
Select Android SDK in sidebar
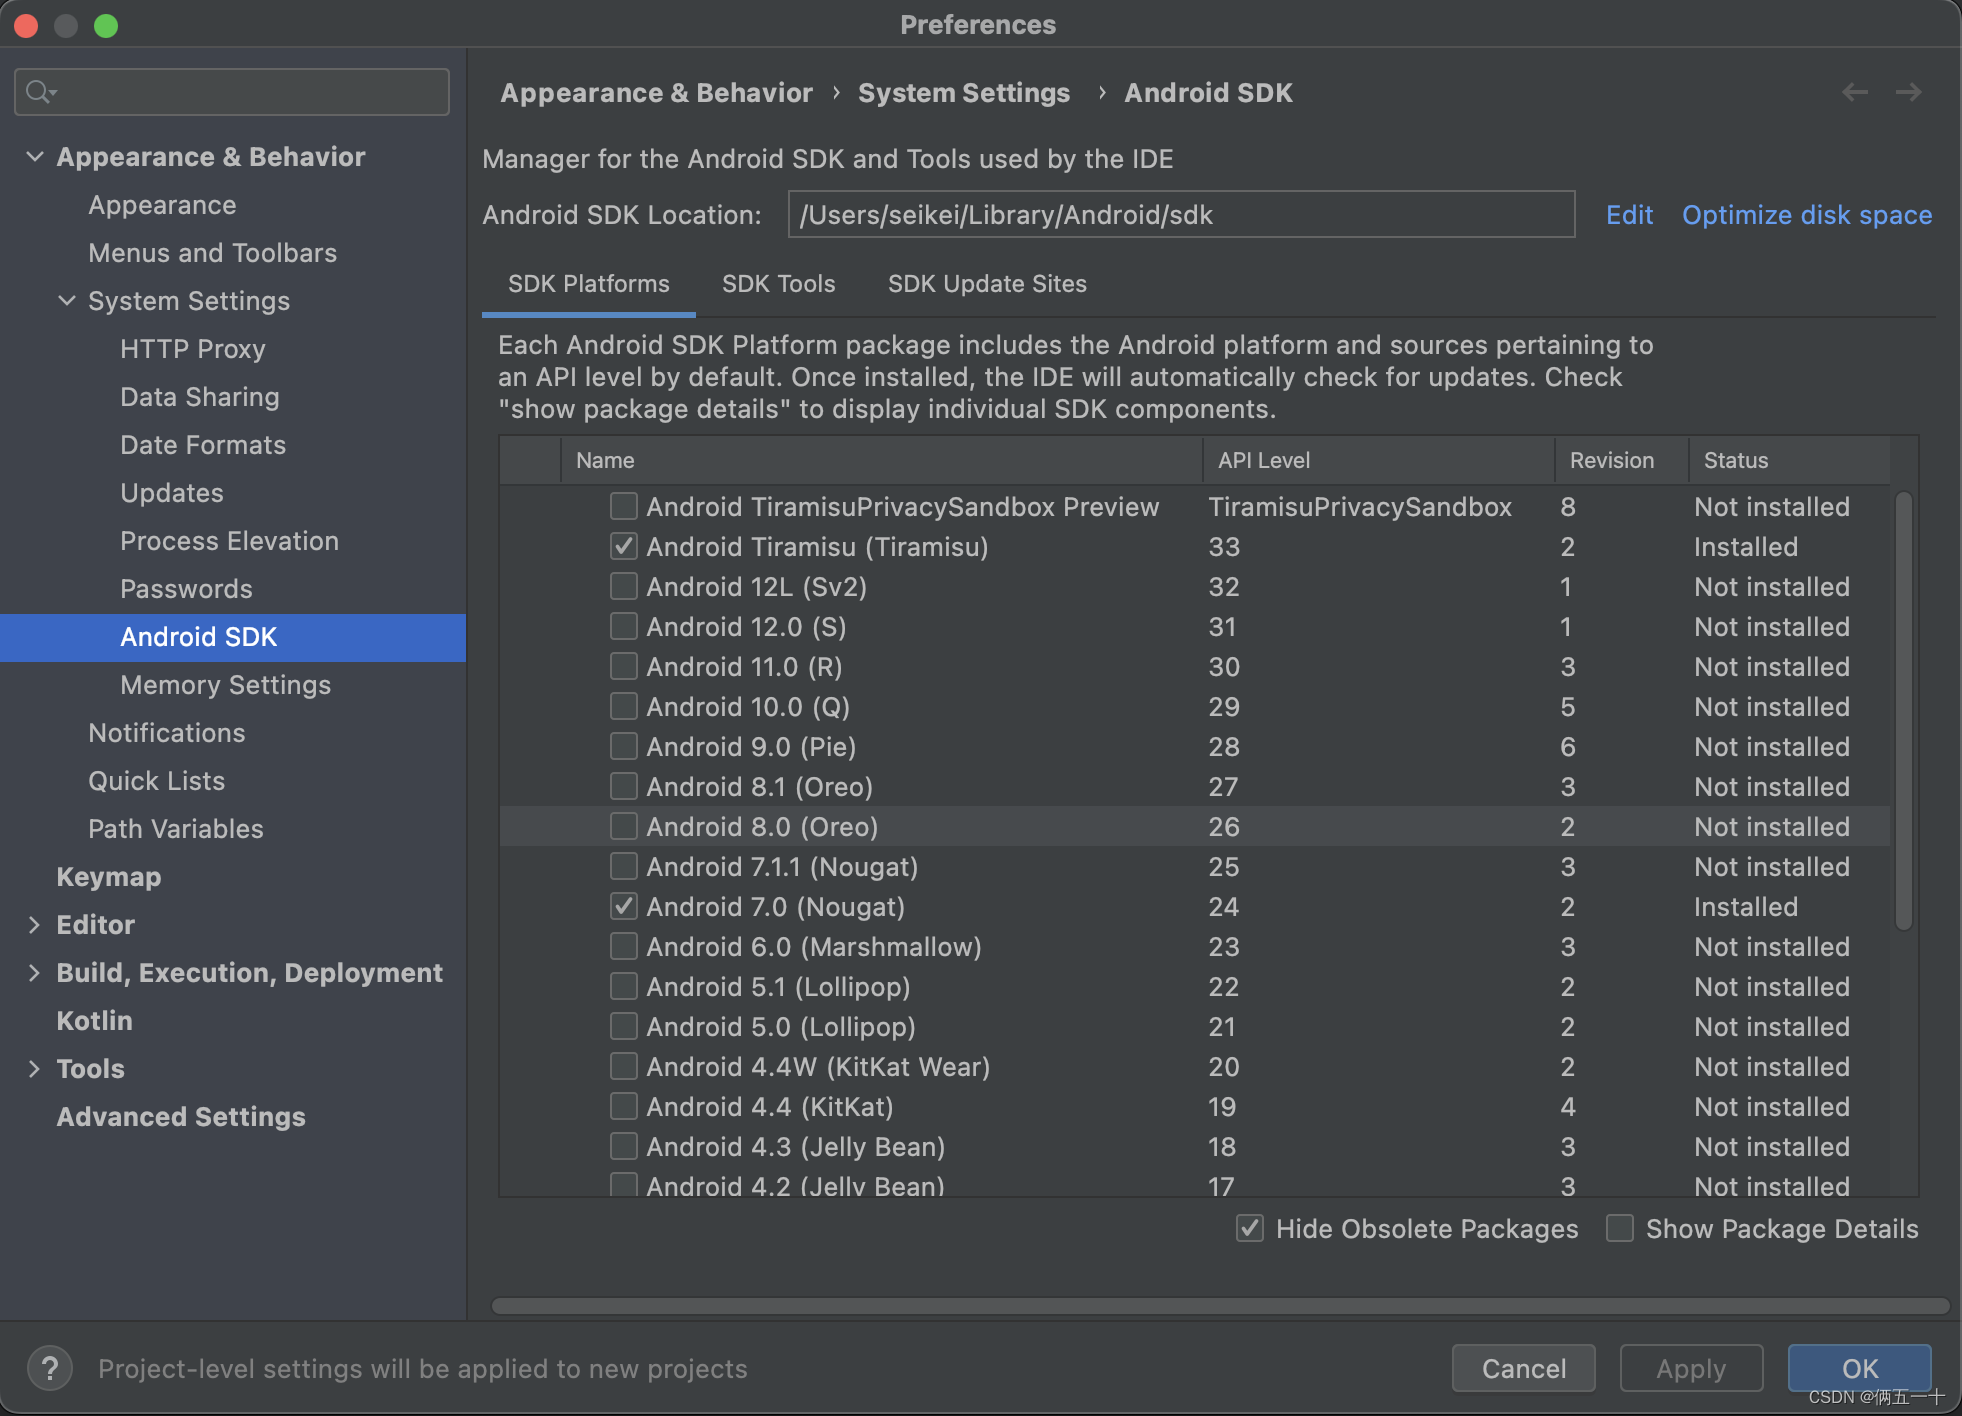tap(233, 637)
